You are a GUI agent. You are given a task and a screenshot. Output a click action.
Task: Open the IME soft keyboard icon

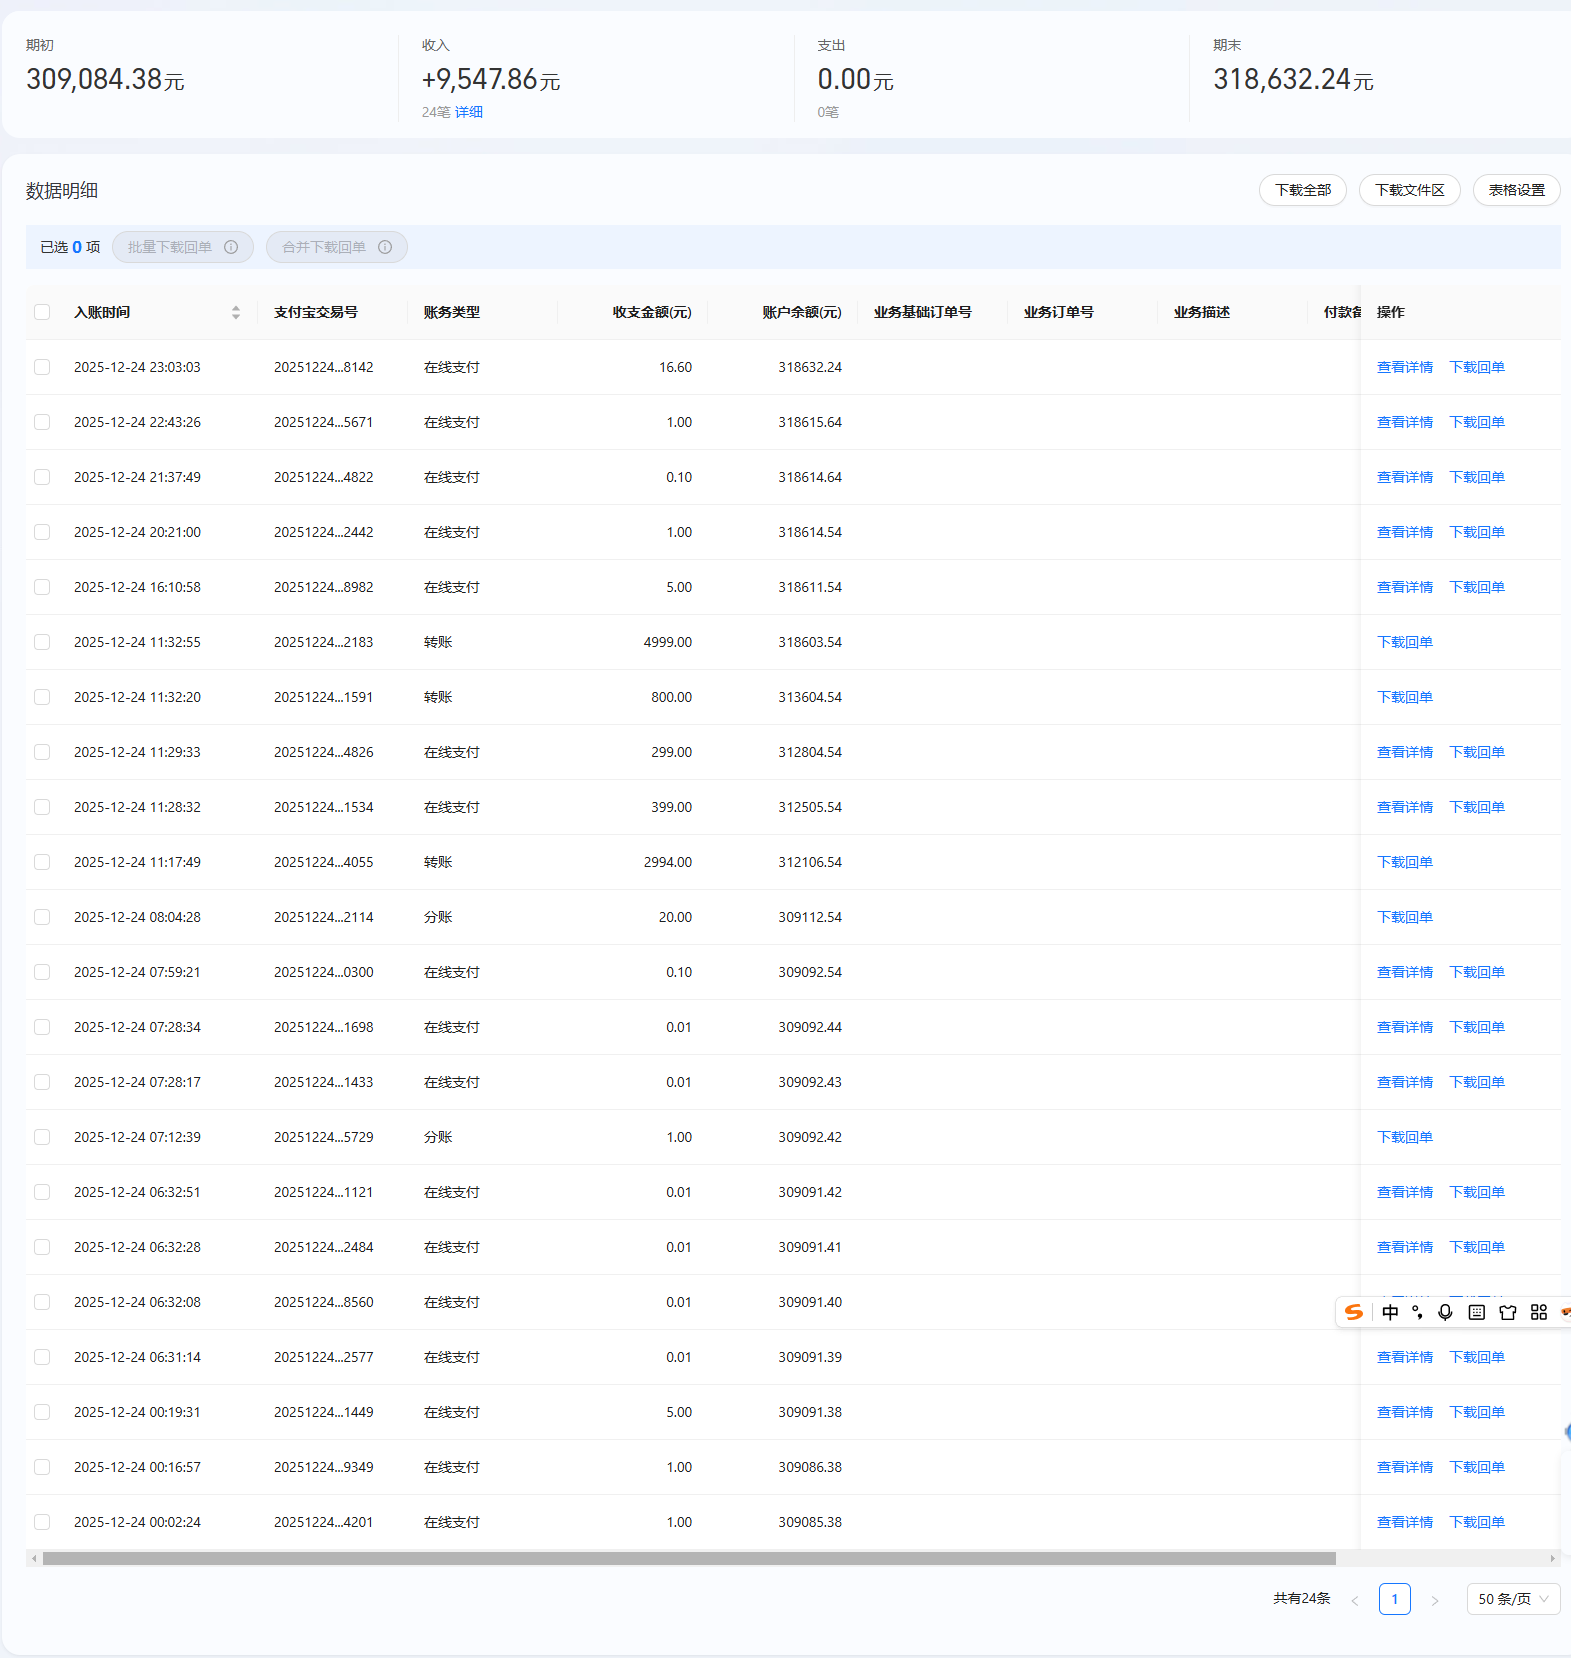1476,1312
